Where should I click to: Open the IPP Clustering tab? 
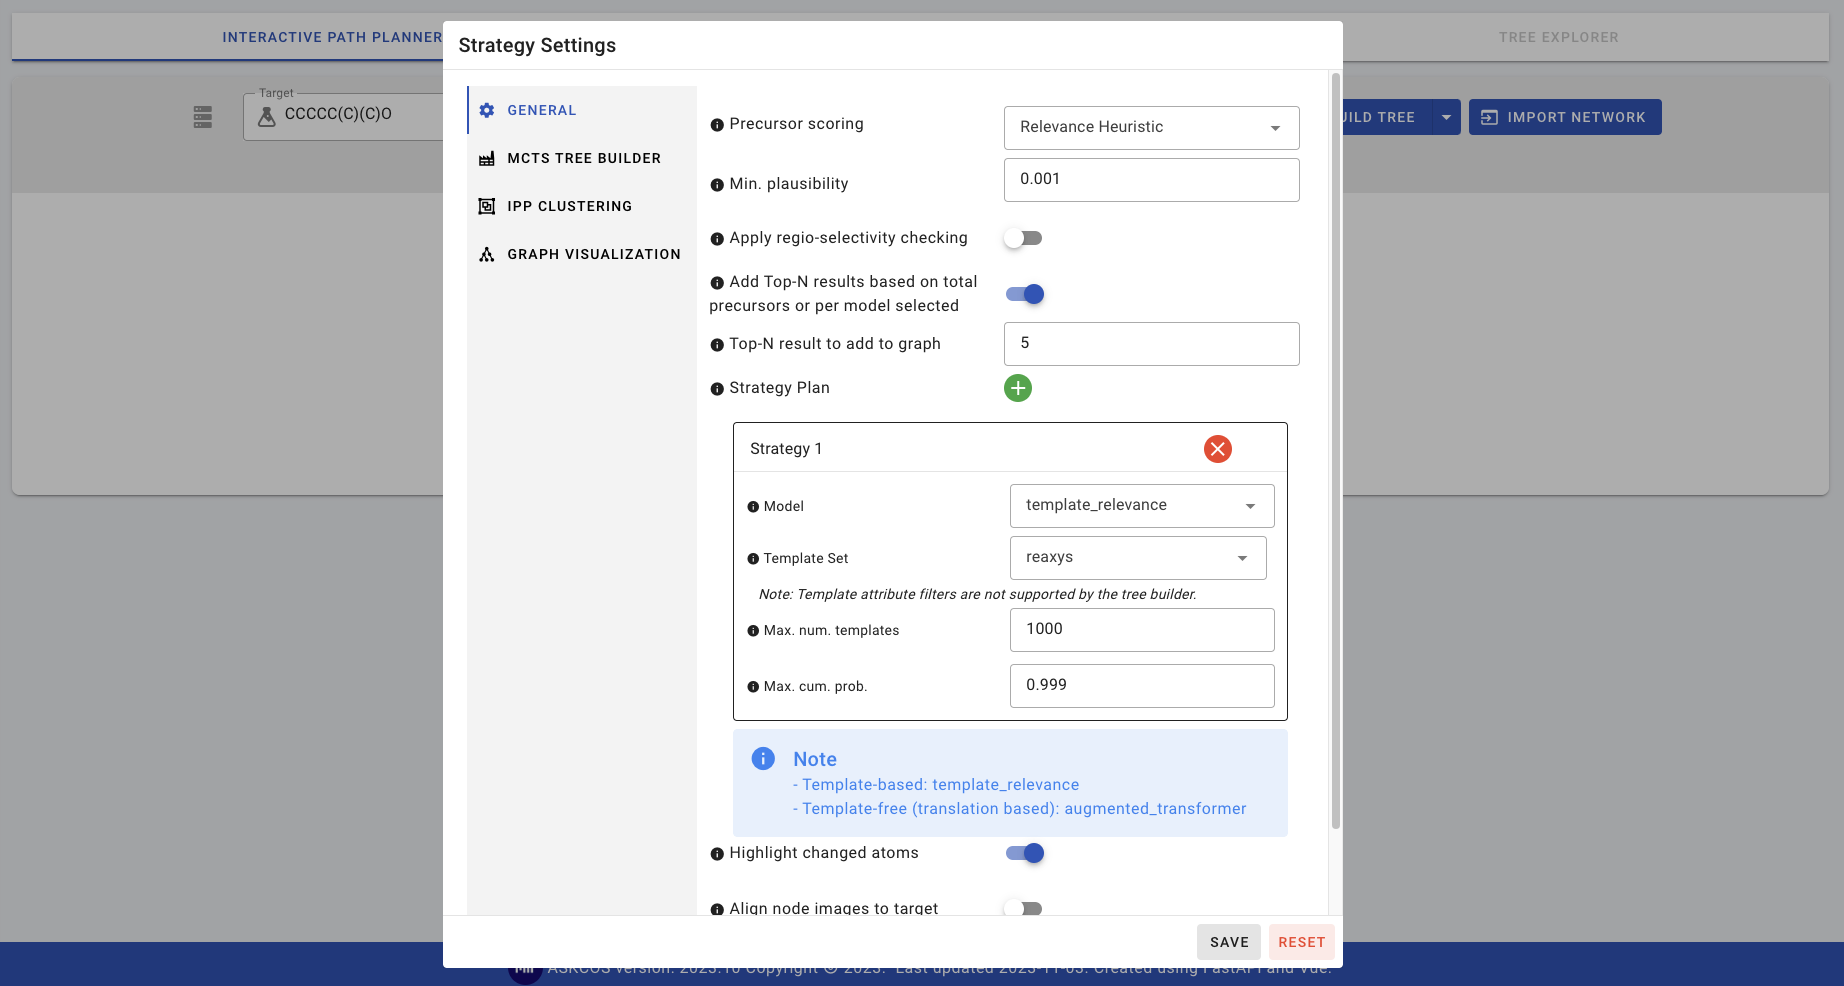pyautogui.click(x=582, y=206)
